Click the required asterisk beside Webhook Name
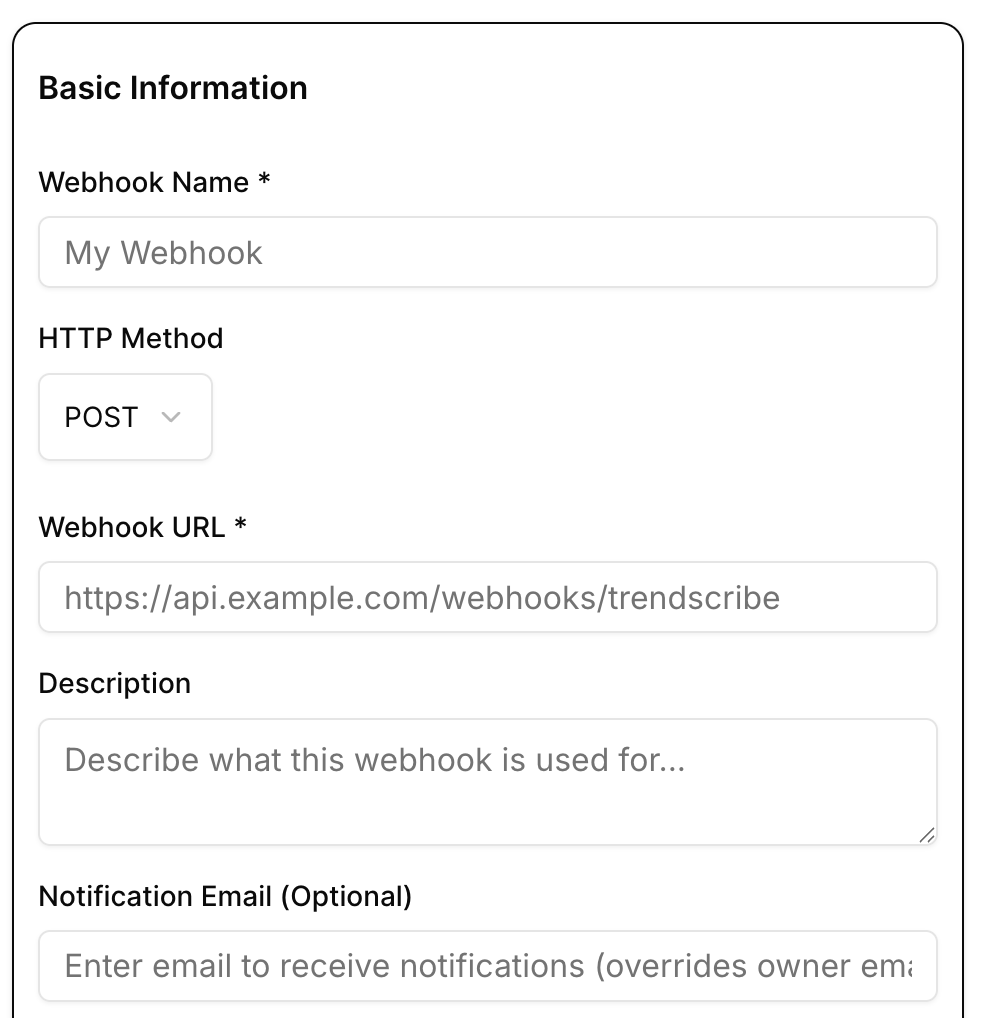This screenshot has height=1018, width=984. pyautogui.click(x=264, y=182)
